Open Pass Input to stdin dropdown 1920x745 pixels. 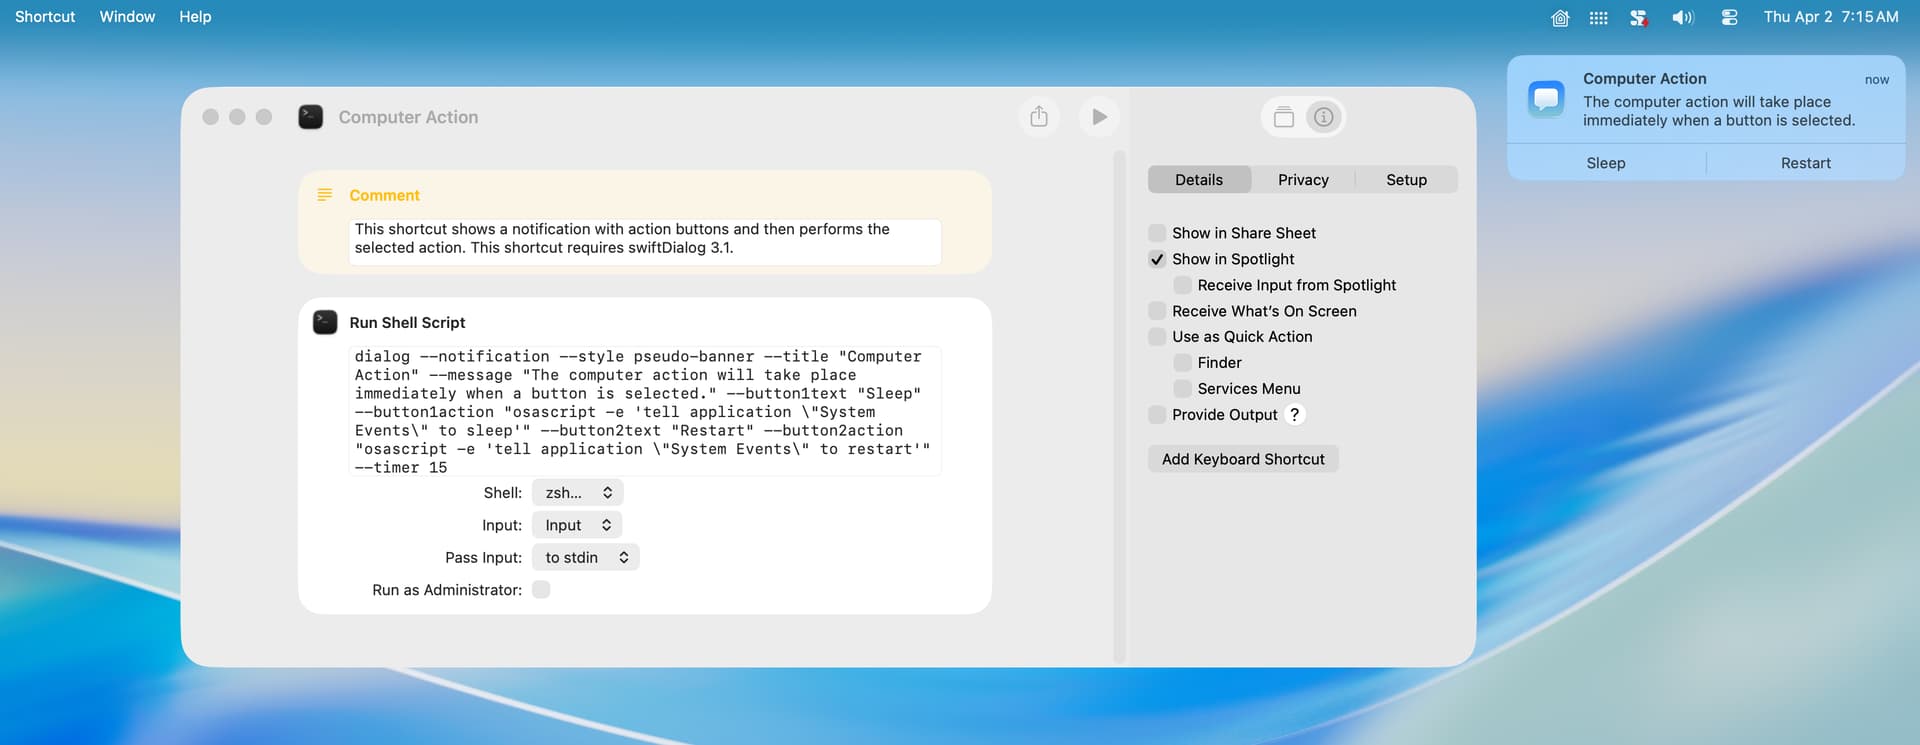586,558
